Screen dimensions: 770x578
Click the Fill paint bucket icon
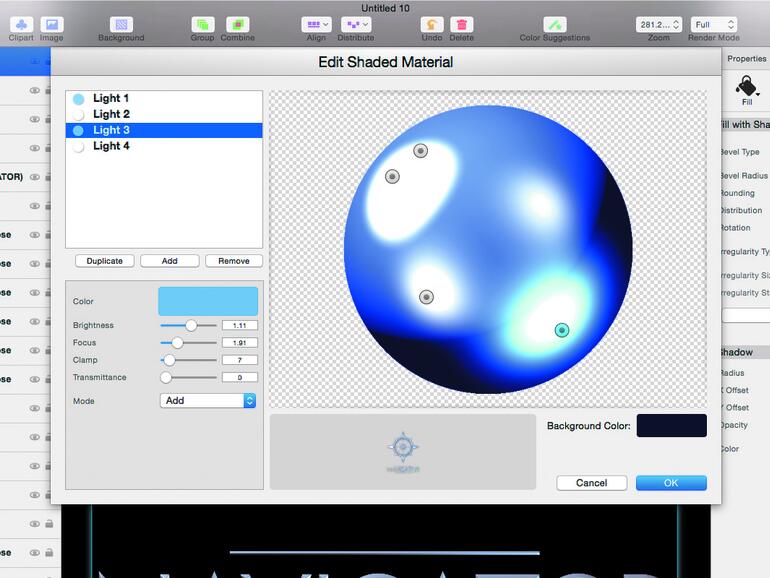747,87
